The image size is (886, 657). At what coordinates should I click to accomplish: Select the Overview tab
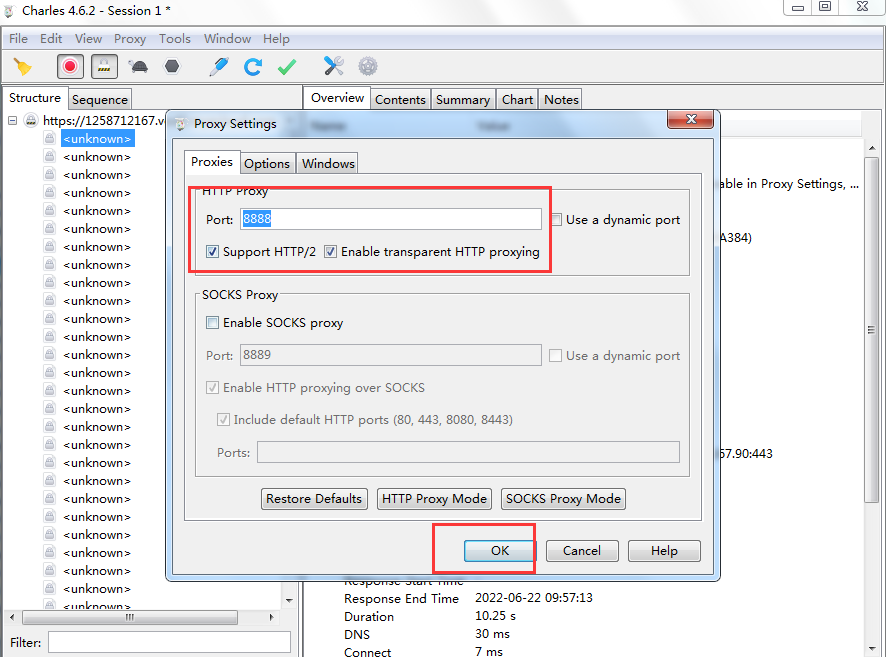pos(337,98)
